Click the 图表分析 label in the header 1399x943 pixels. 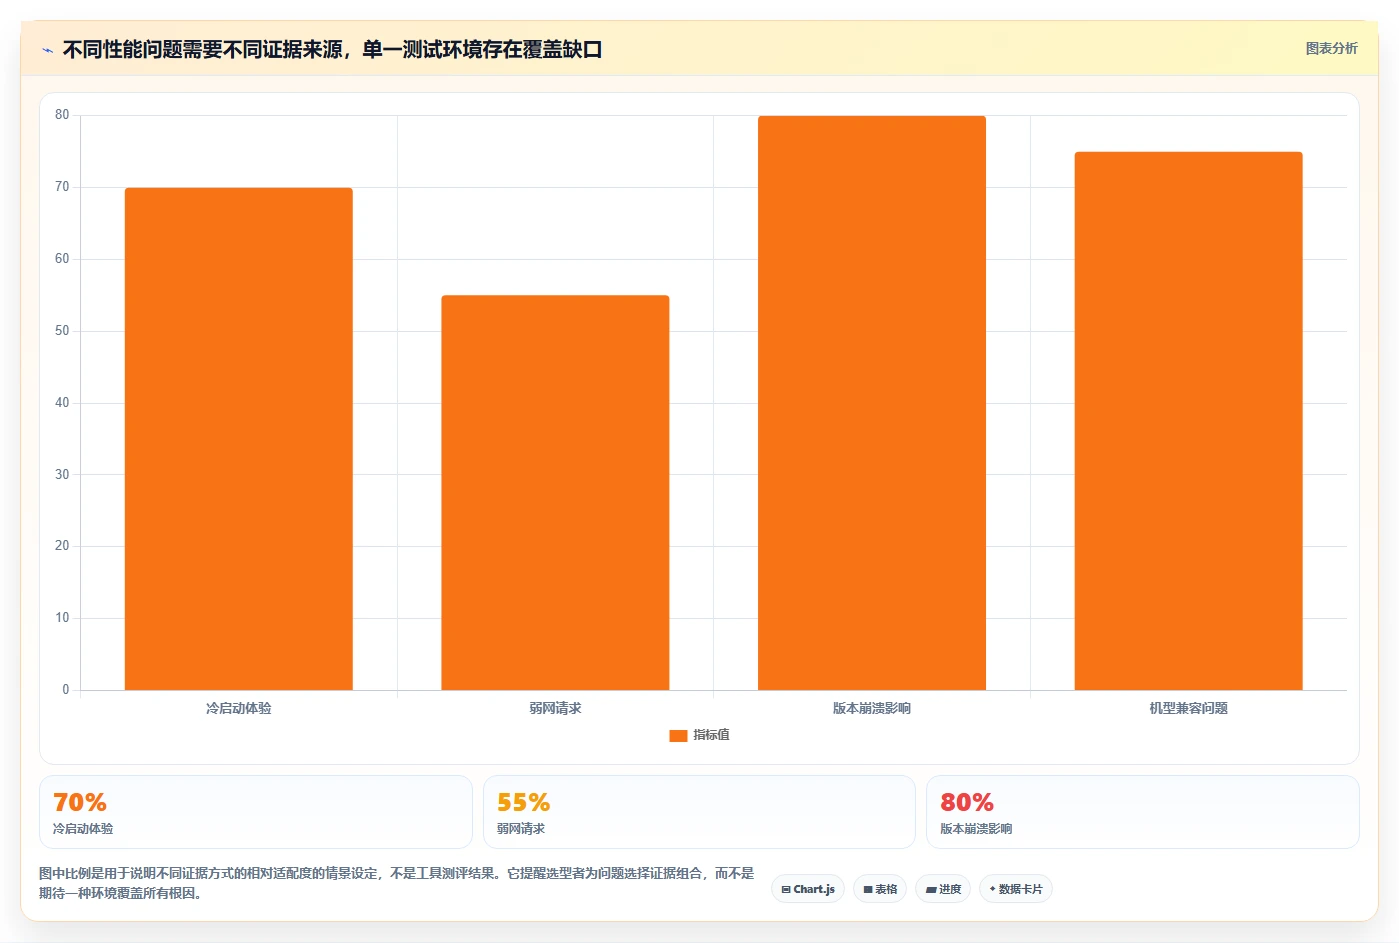(1331, 48)
